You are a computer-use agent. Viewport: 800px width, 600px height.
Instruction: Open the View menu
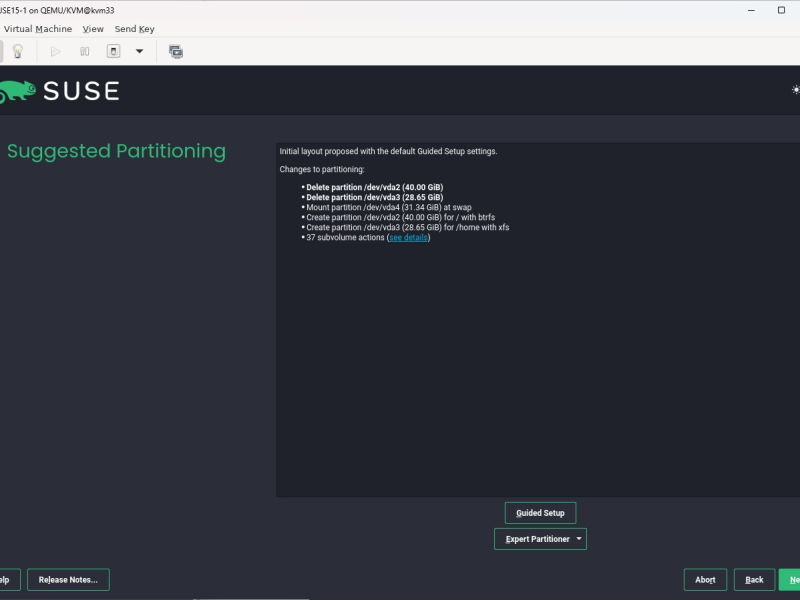click(x=93, y=29)
